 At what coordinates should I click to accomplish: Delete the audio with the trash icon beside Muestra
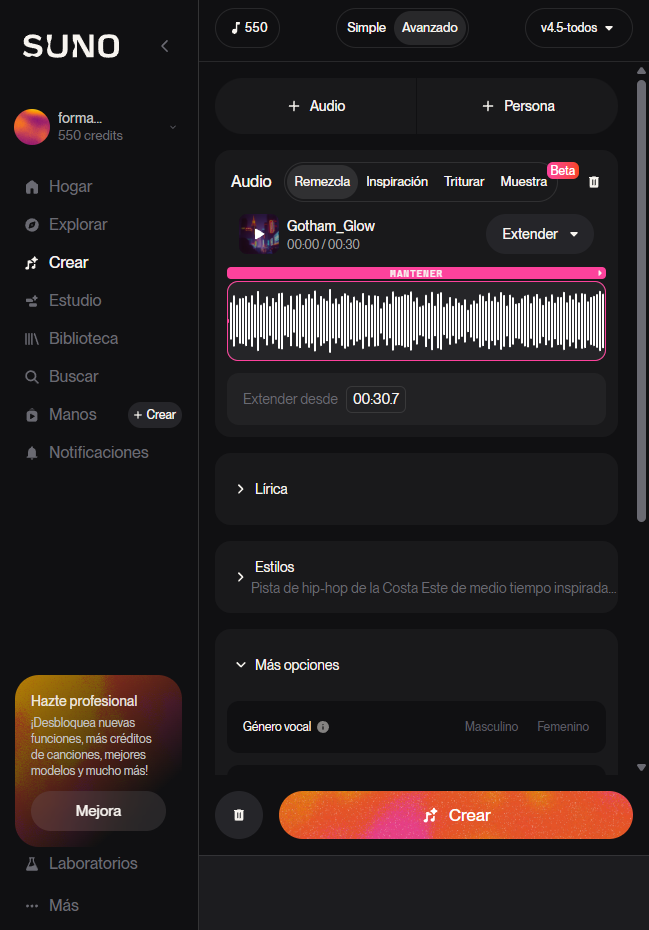(594, 182)
